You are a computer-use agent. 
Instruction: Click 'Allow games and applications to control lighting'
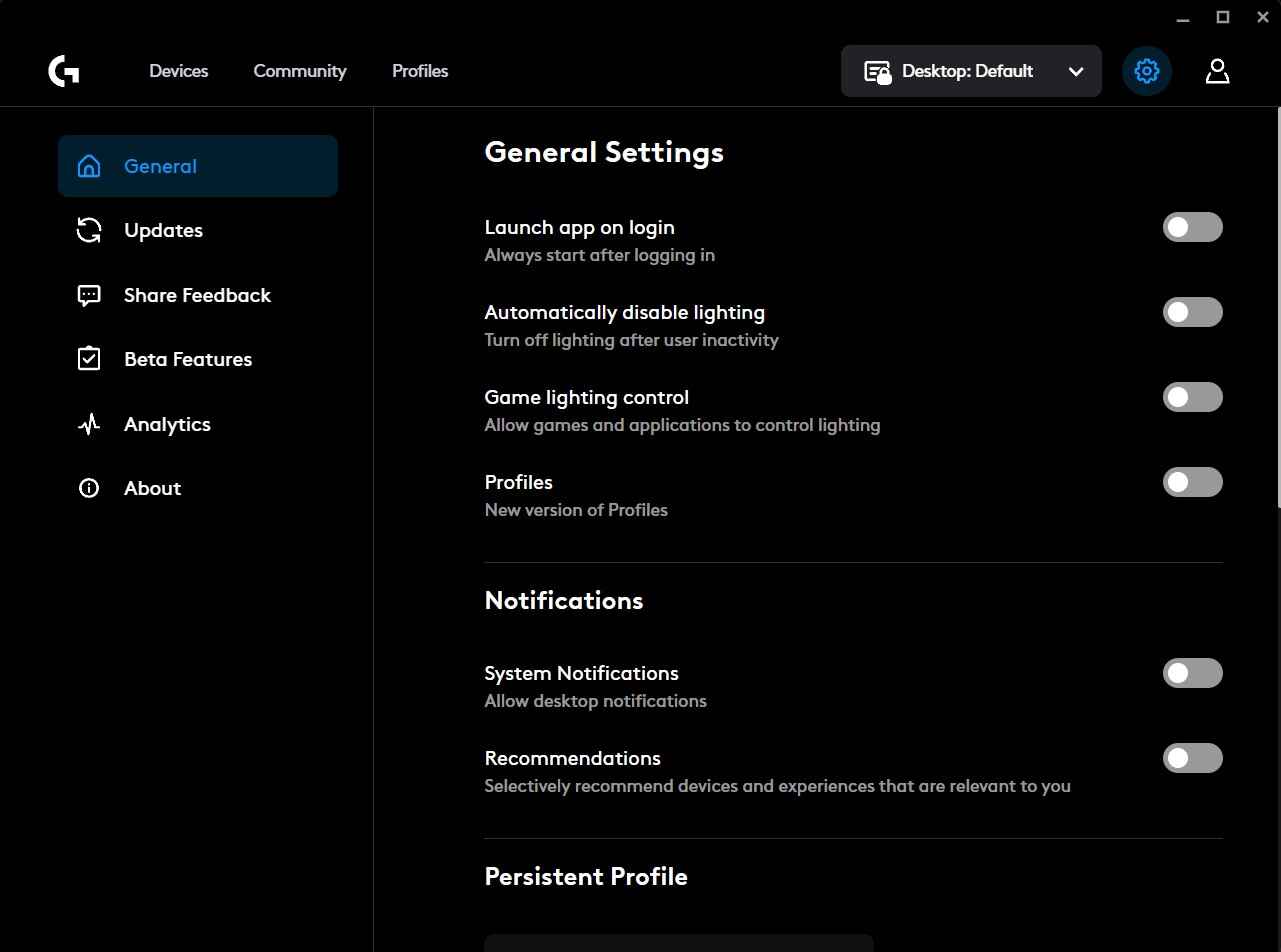[x=683, y=425]
